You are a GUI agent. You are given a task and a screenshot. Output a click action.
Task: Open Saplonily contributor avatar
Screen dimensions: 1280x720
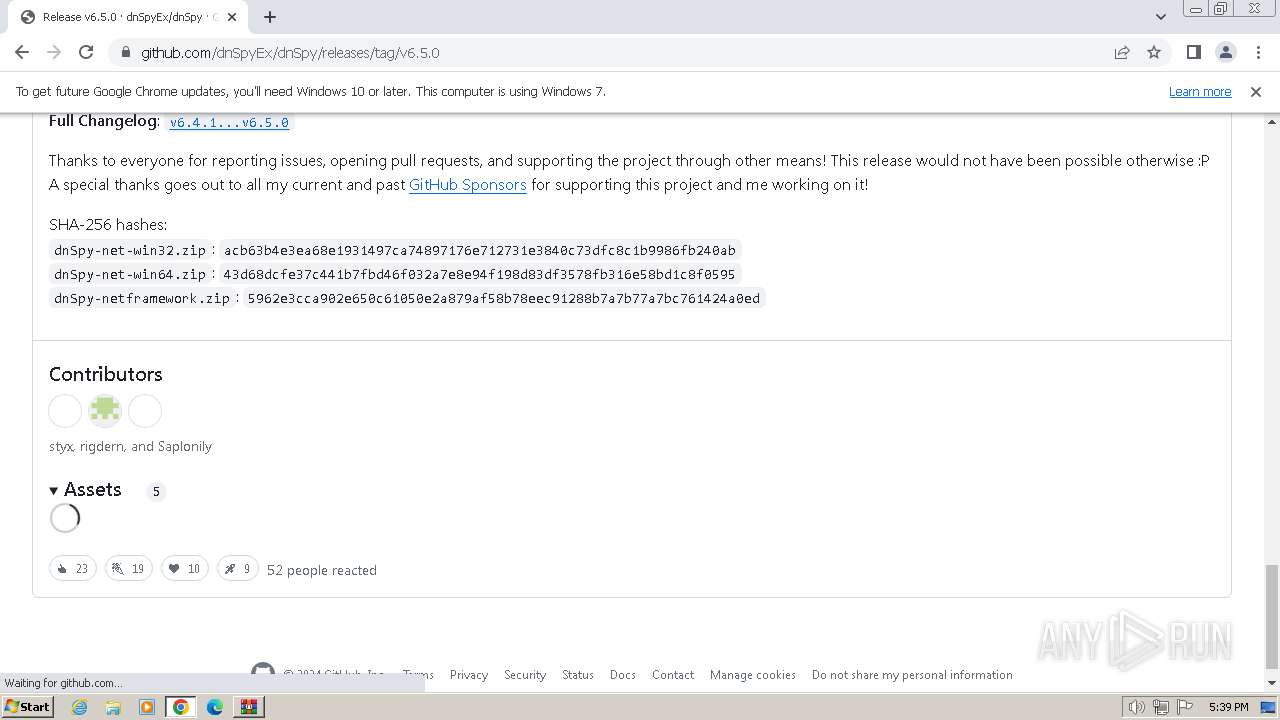click(145, 411)
